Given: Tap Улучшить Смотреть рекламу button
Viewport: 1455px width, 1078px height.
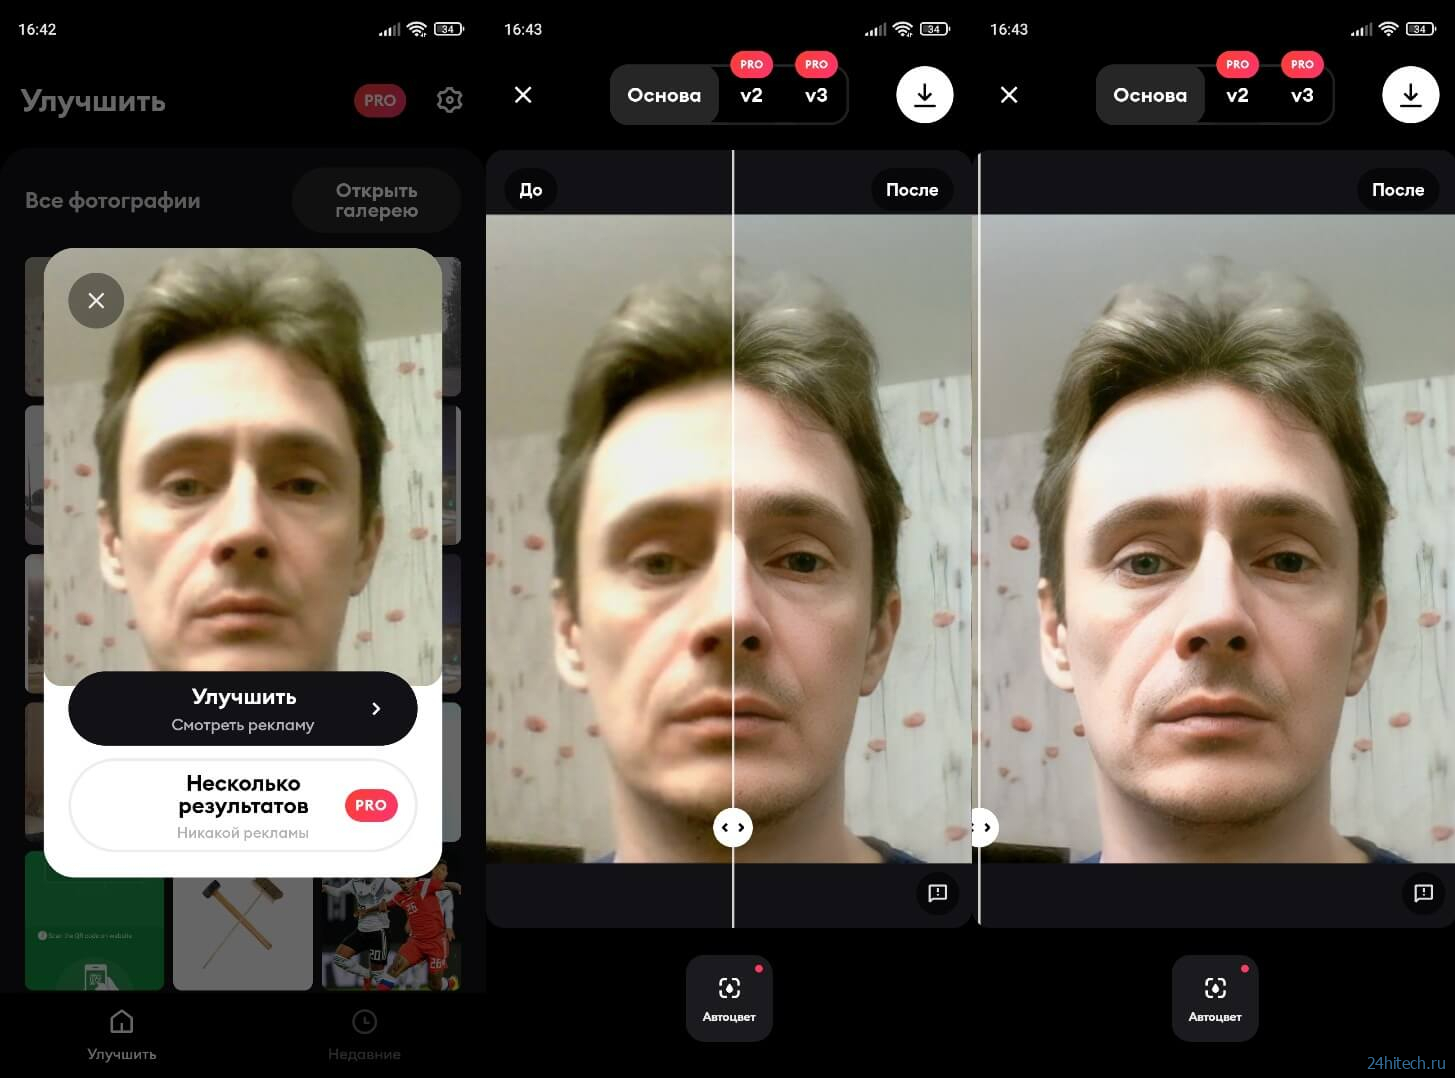Looking at the screenshot, I should [243, 708].
